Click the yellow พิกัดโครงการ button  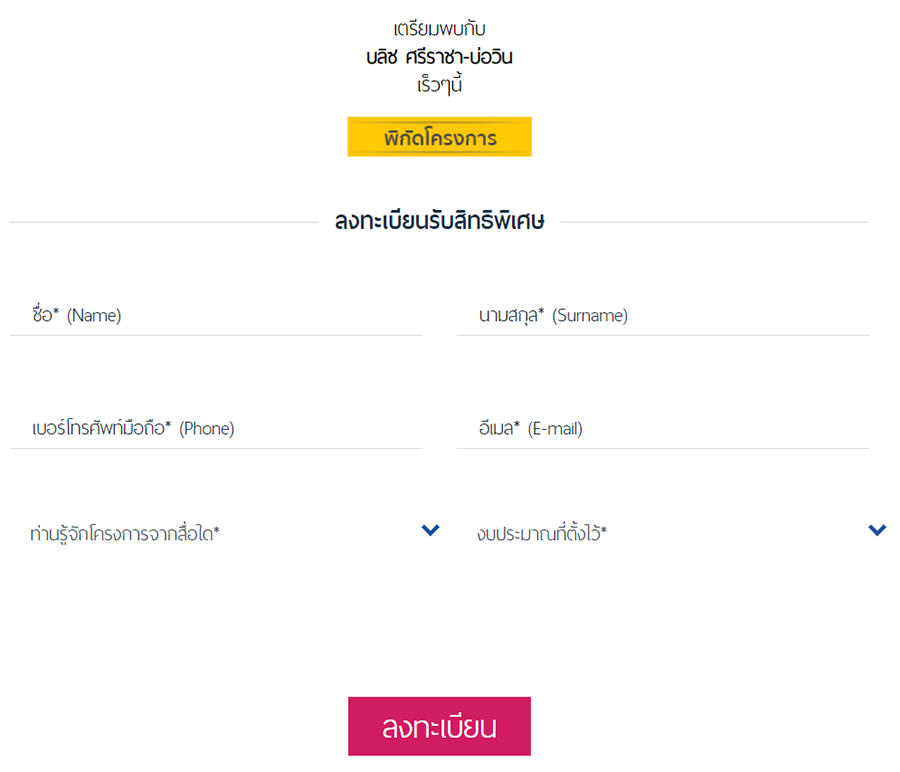click(439, 138)
